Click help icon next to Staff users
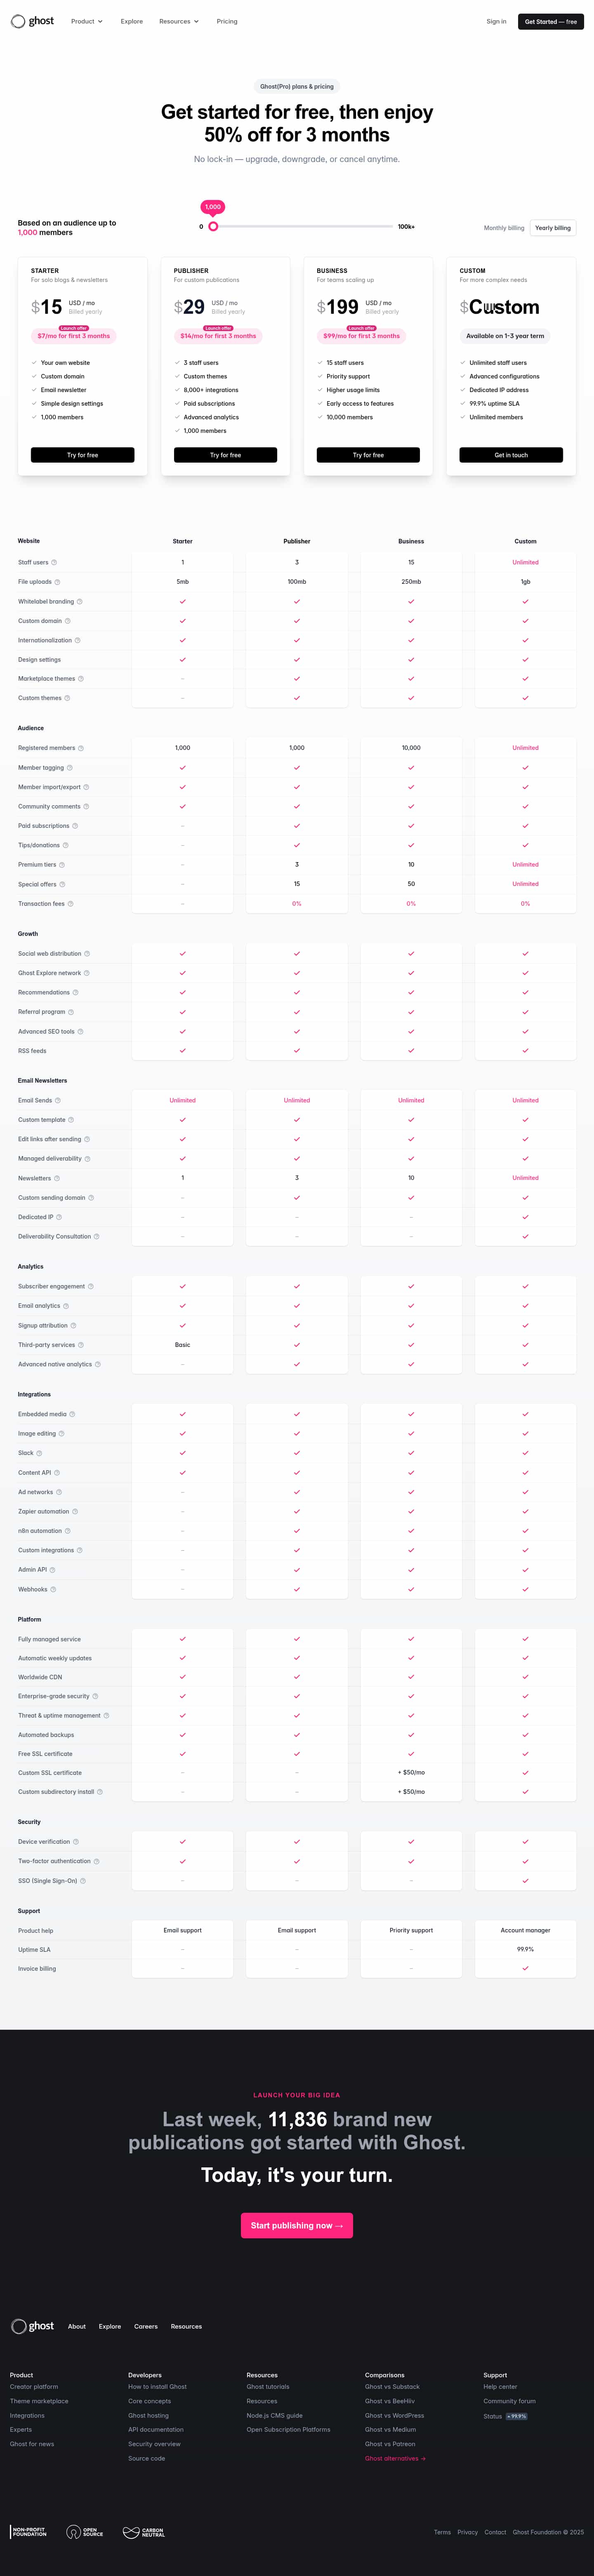The image size is (594, 2576). pos(54,562)
